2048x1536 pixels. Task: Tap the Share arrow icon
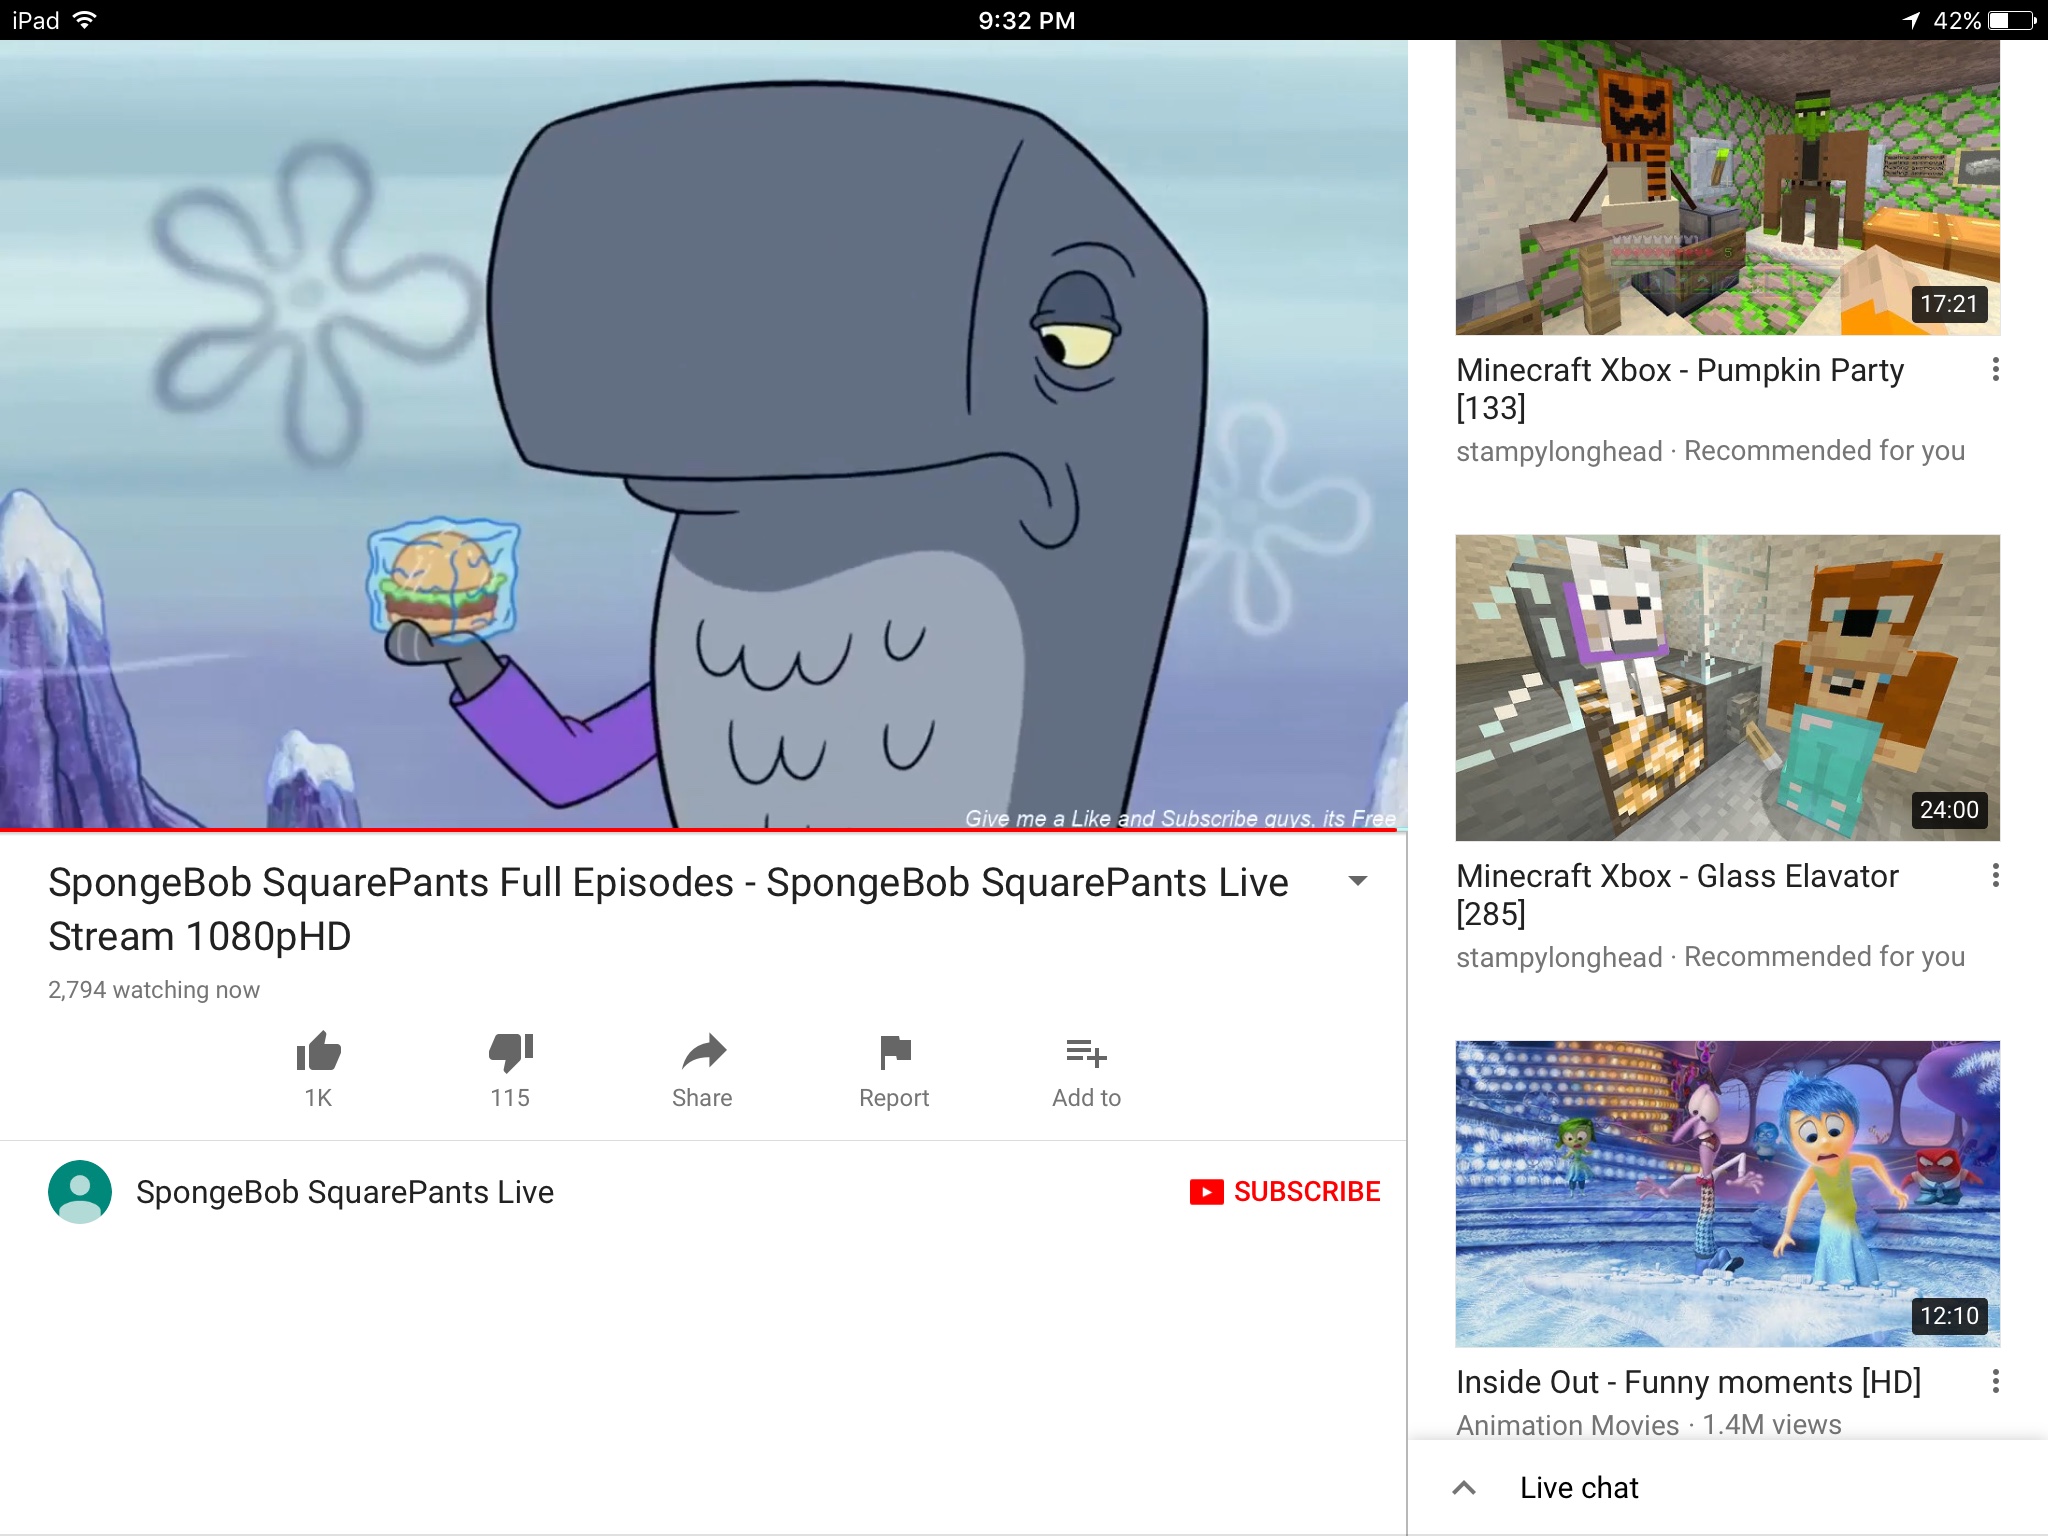(703, 1051)
